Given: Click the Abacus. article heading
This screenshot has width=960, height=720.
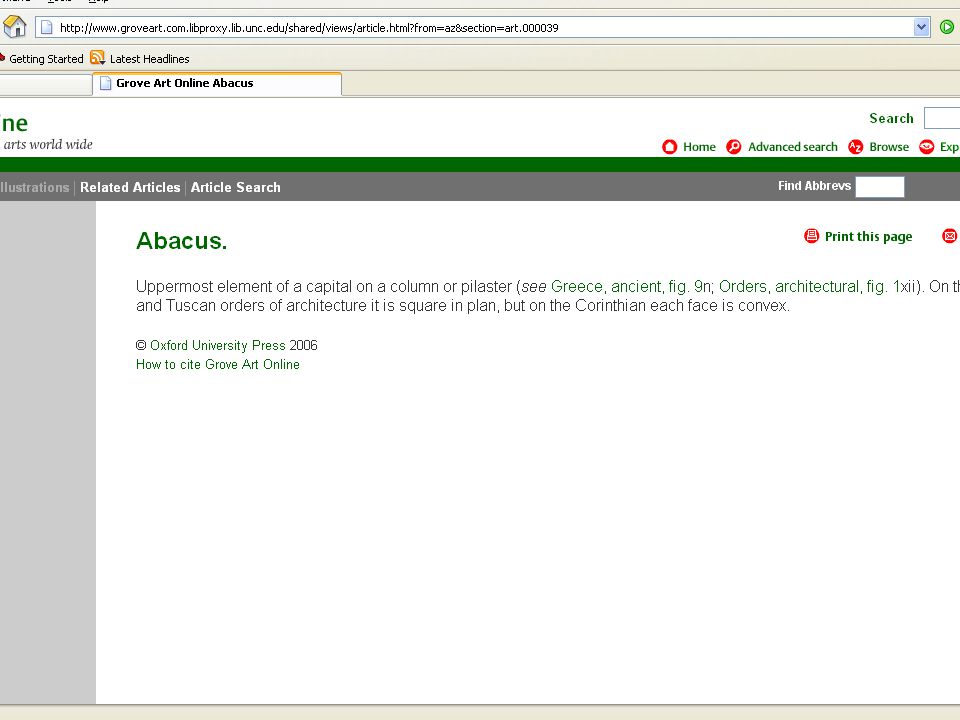Looking at the screenshot, I should (x=181, y=241).
